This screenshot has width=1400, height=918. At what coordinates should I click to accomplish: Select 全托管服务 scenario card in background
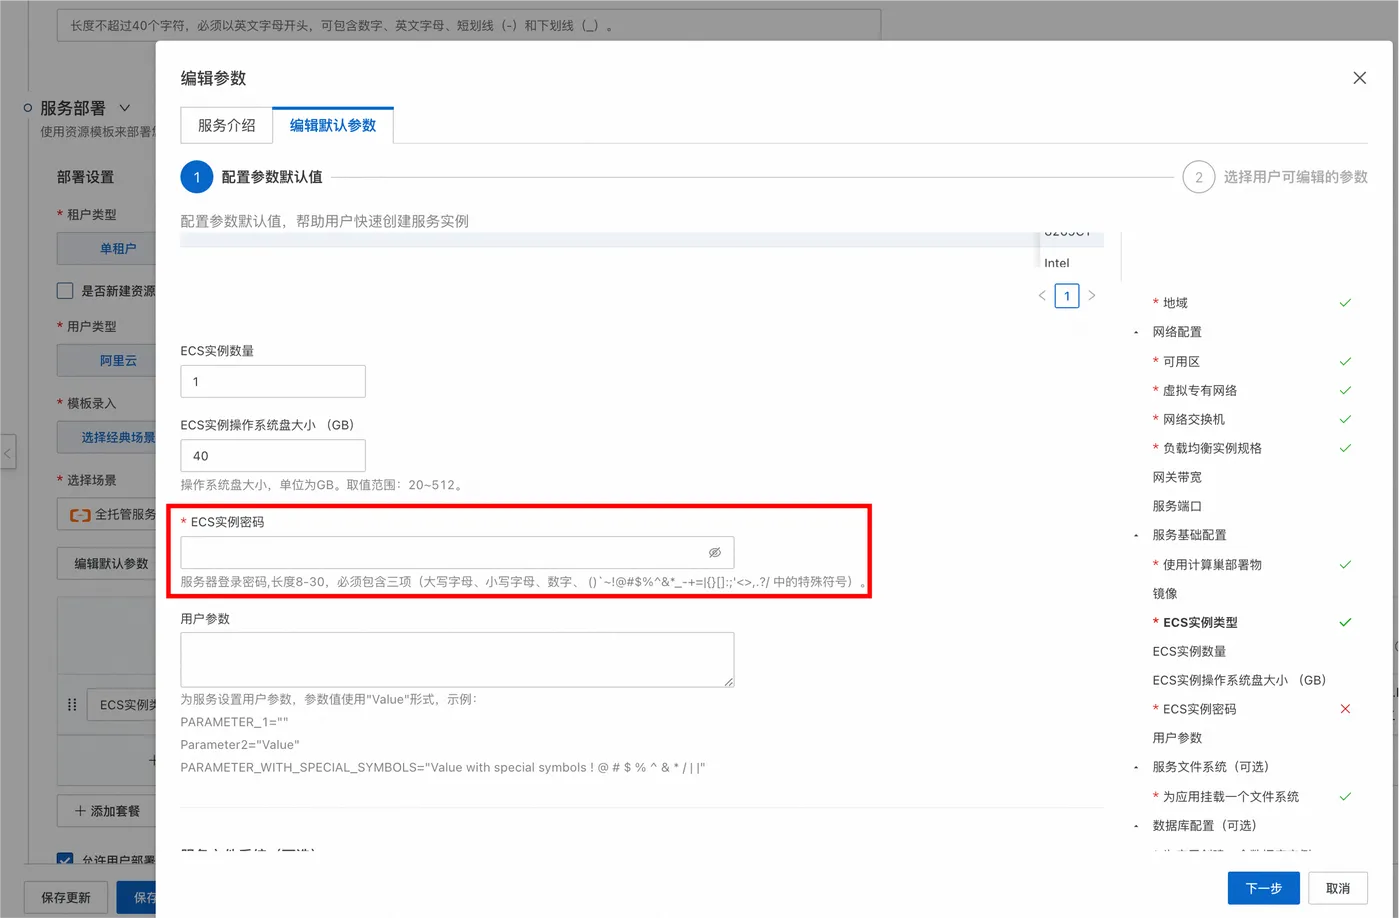click(x=107, y=514)
